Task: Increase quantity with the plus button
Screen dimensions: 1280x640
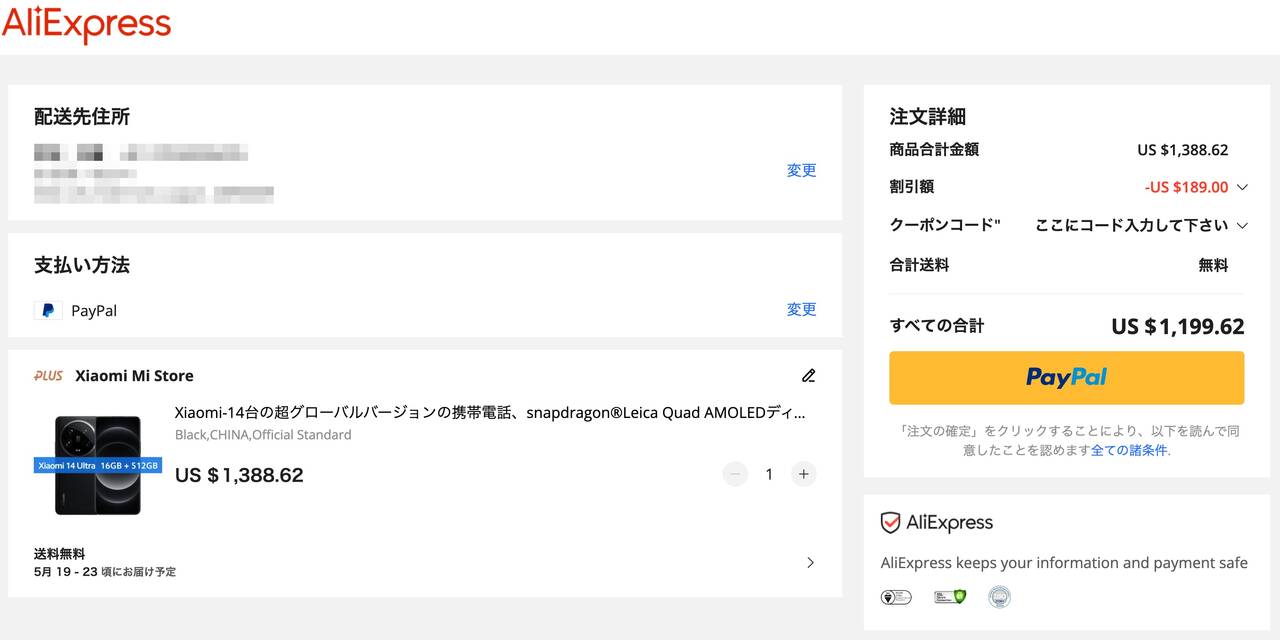Action: (804, 474)
